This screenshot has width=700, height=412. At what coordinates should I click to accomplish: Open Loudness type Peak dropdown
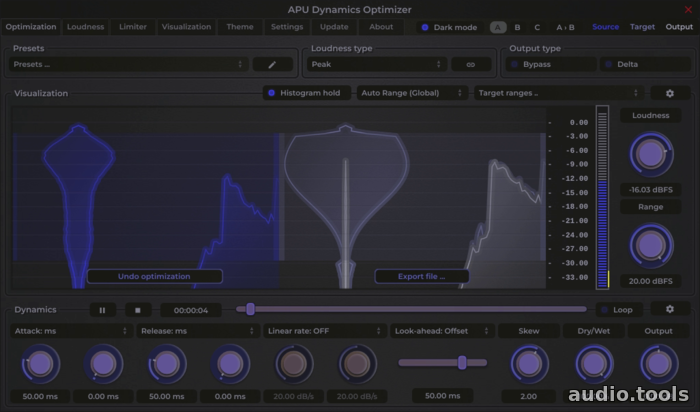pos(376,64)
